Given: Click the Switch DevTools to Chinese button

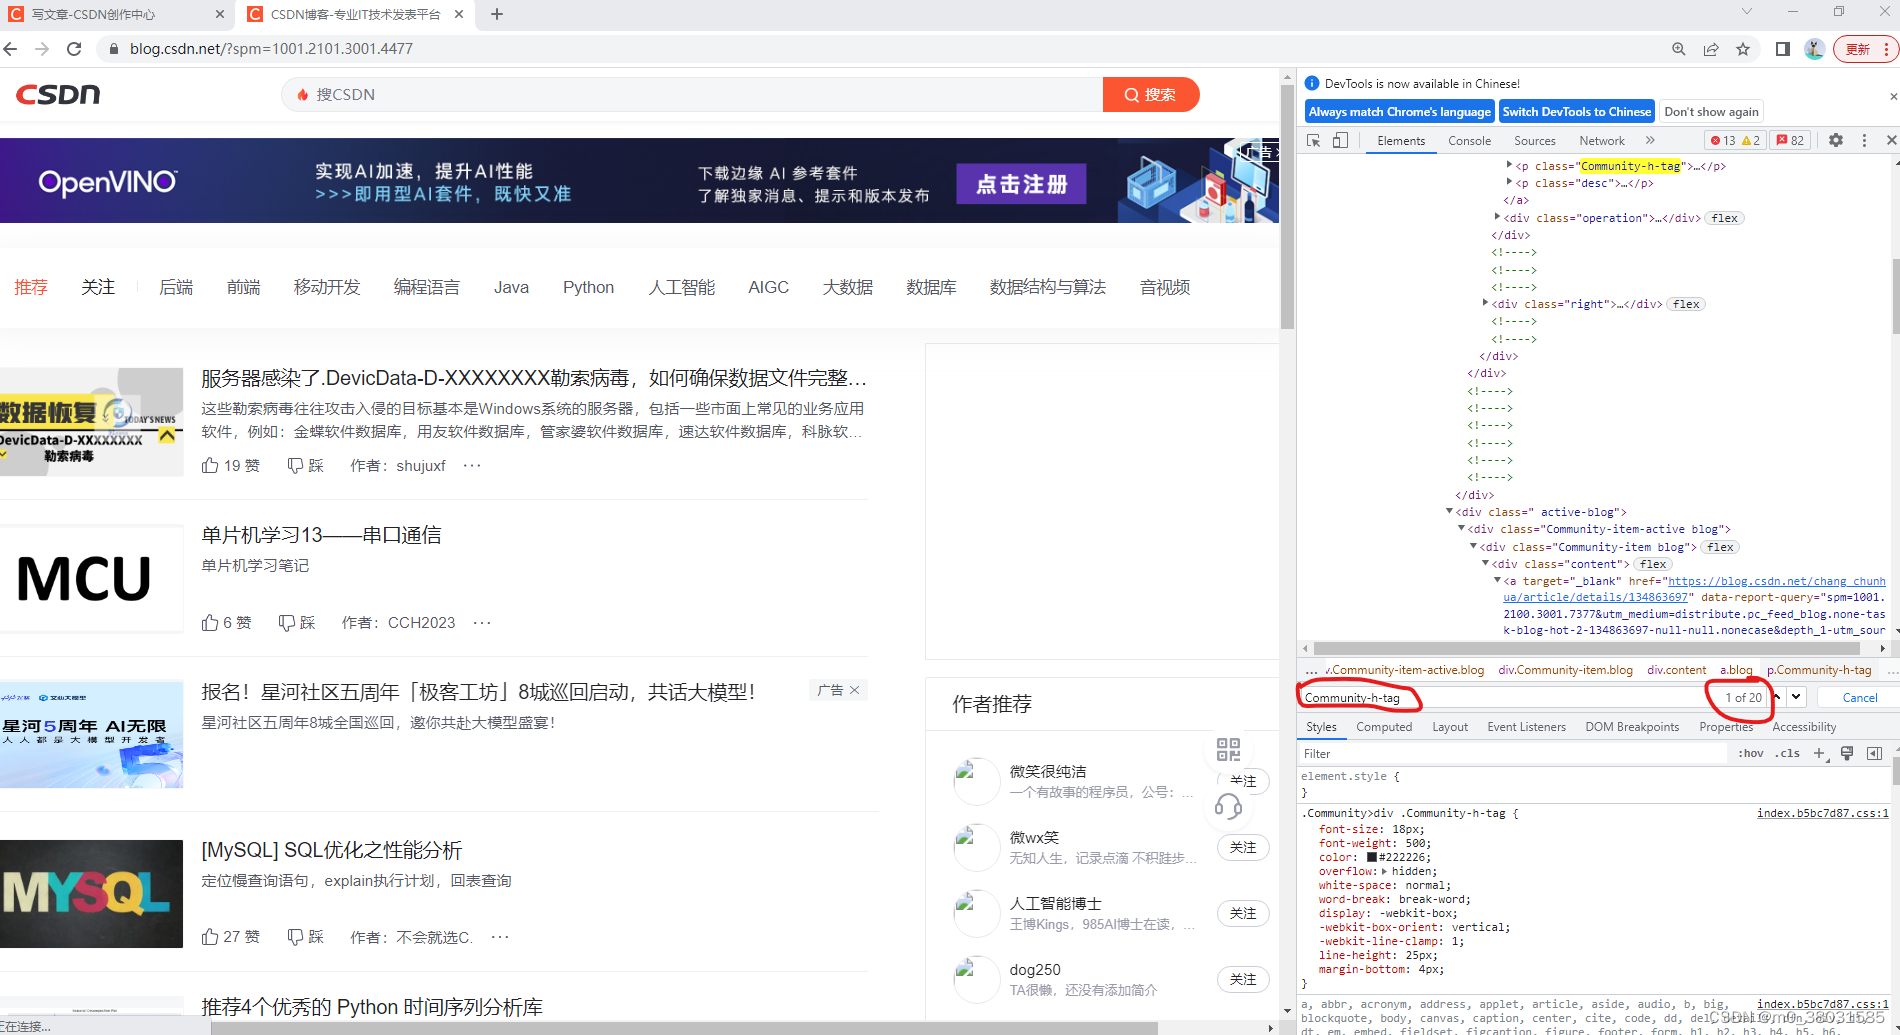Looking at the screenshot, I should click(1577, 112).
